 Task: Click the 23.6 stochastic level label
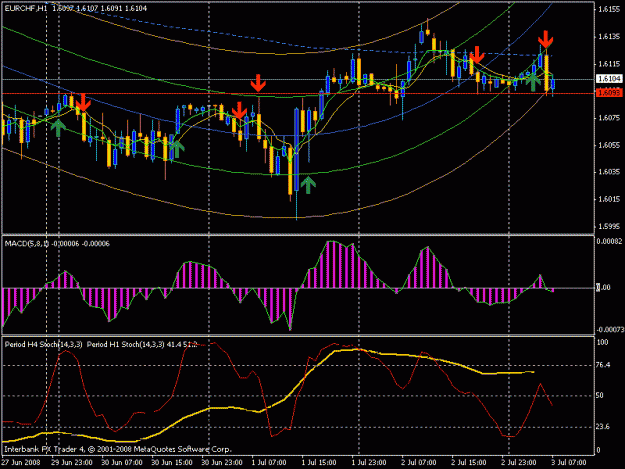click(x=603, y=427)
